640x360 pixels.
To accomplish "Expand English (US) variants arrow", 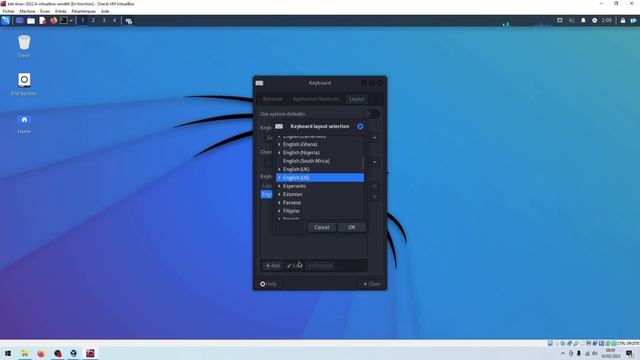I will pos(279,178).
